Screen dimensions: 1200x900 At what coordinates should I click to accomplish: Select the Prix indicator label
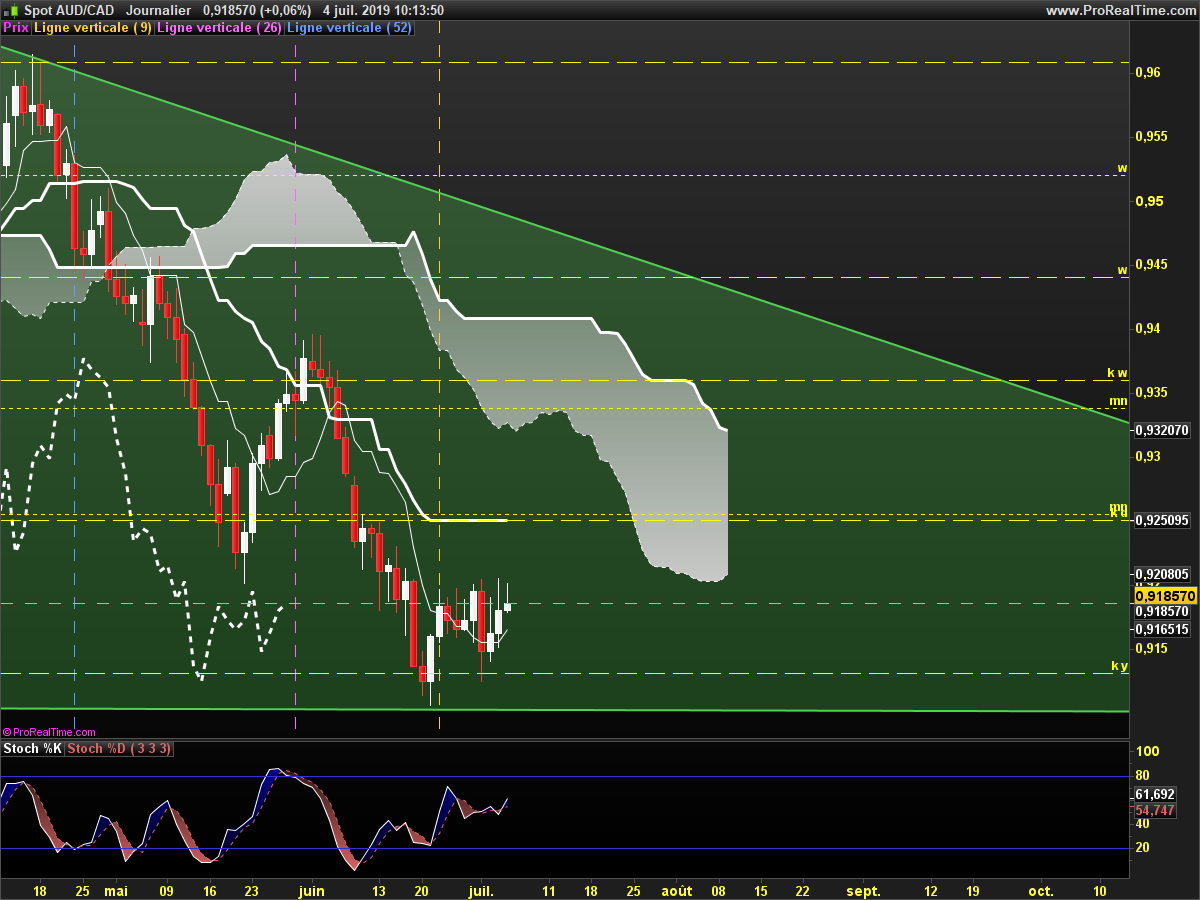pos(16,28)
